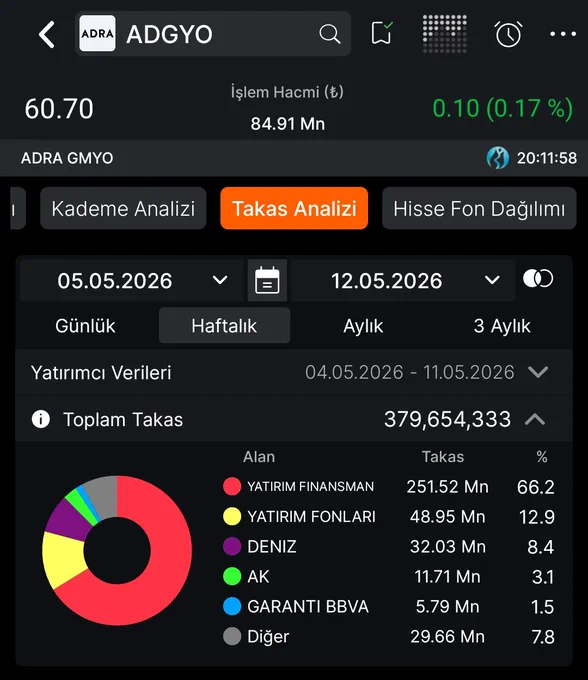
Task: Tap the YATIRIM FONLARI row label
Action: [311, 517]
